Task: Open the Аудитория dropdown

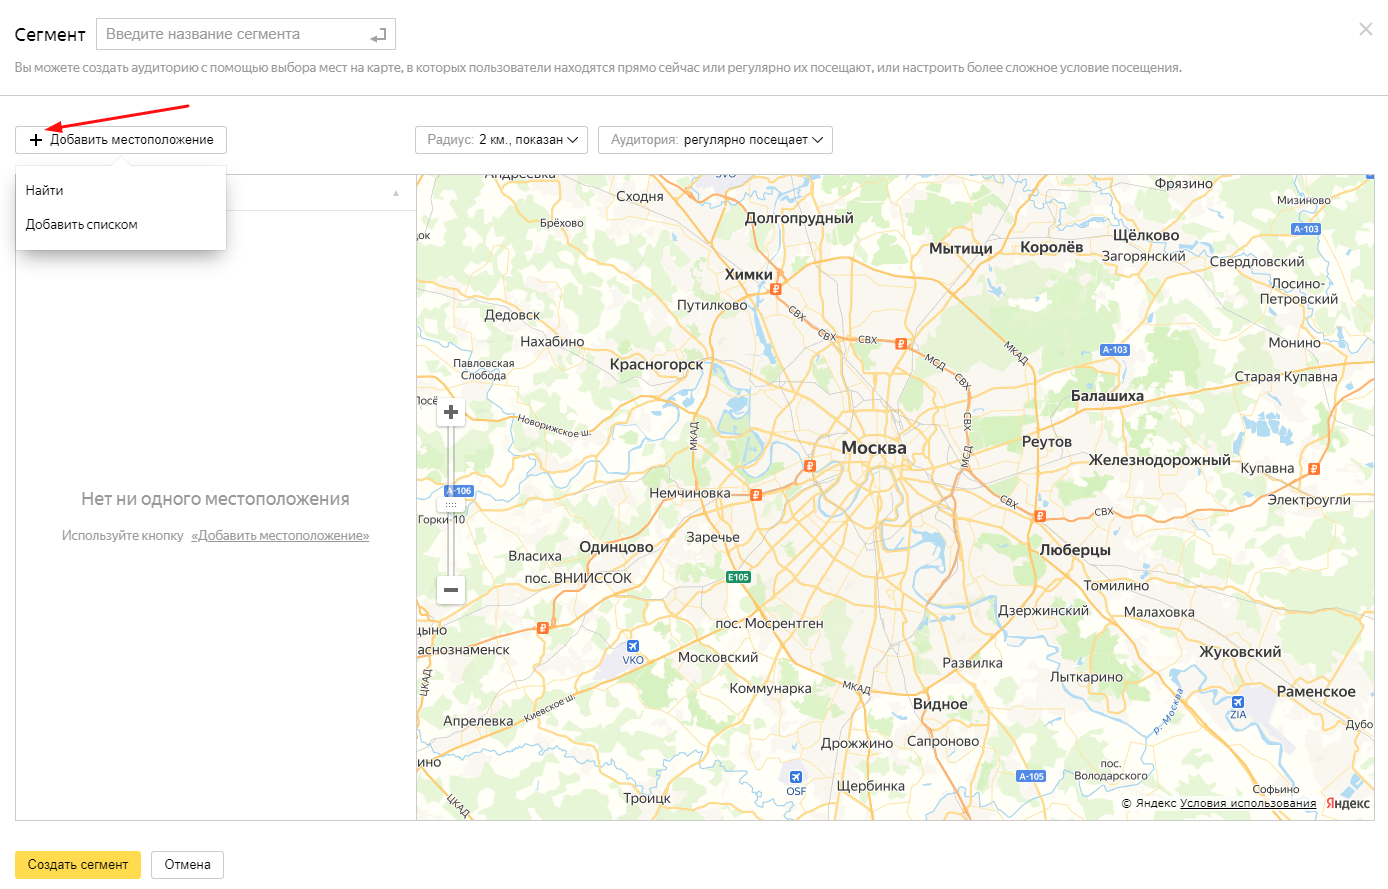Action: (x=715, y=140)
